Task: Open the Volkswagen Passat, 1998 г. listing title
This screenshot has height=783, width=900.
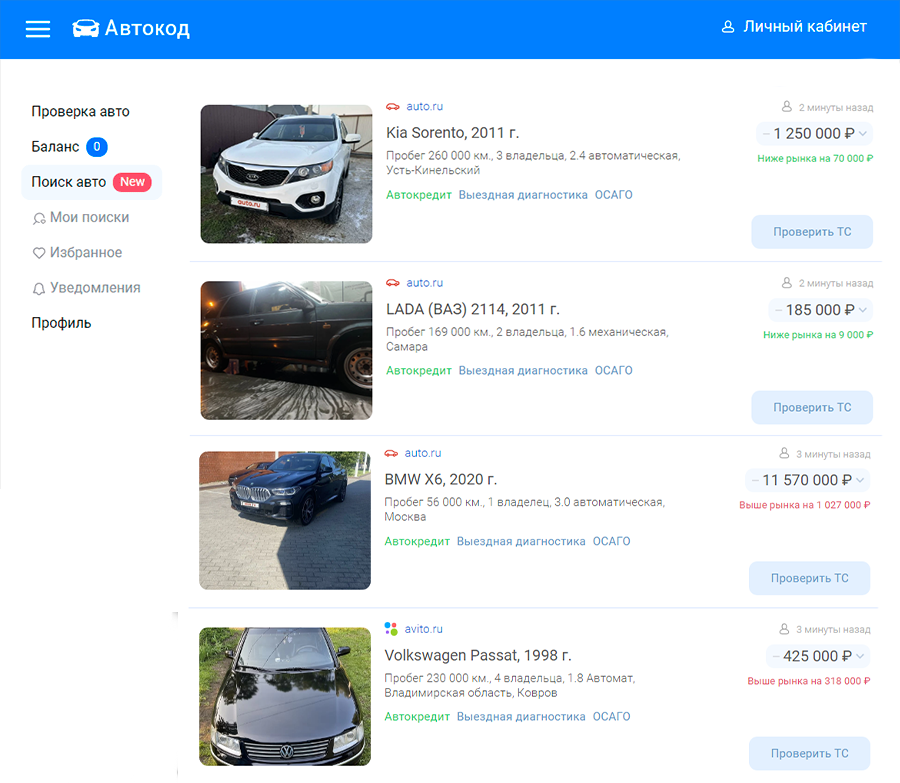Action: pyautogui.click(x=478, y=656)
